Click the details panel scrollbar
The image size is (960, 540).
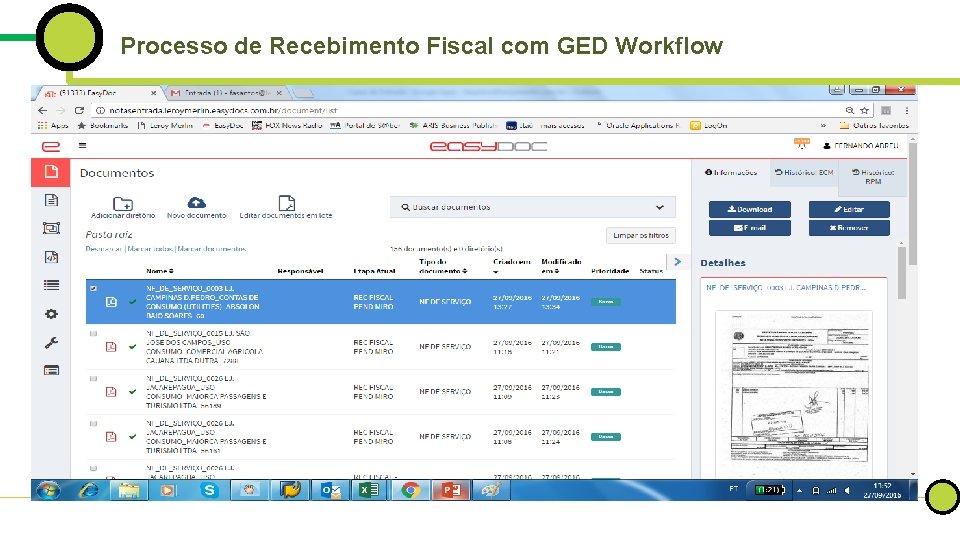tap(902, 273)
